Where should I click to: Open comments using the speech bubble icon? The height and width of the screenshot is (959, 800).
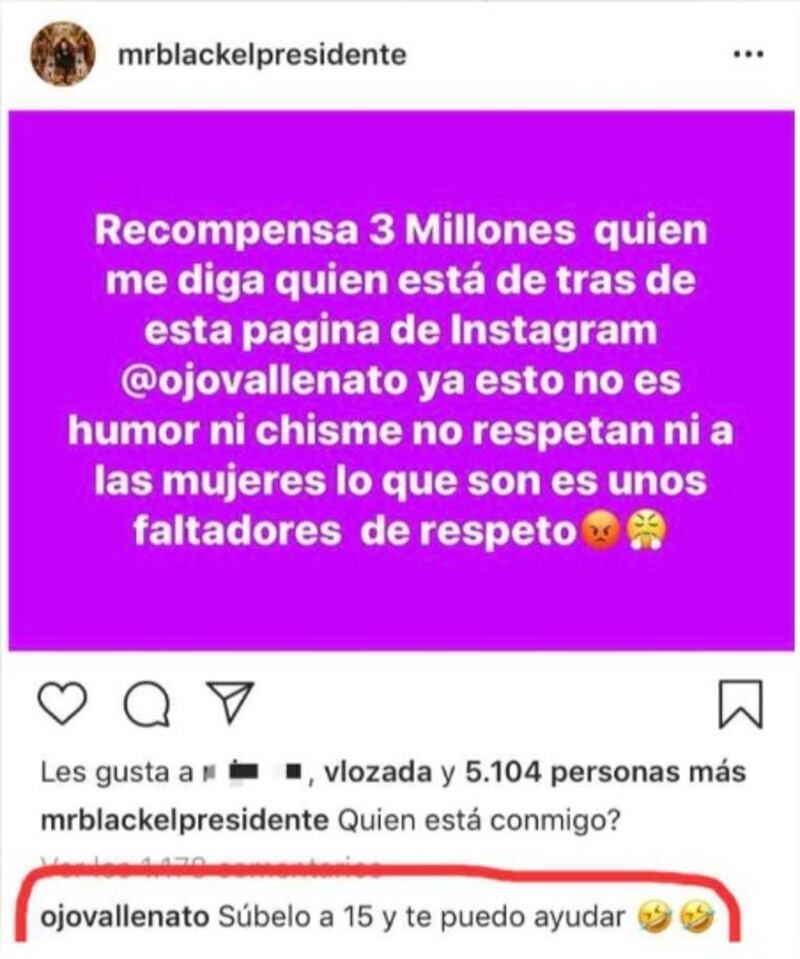pos(147,705)
